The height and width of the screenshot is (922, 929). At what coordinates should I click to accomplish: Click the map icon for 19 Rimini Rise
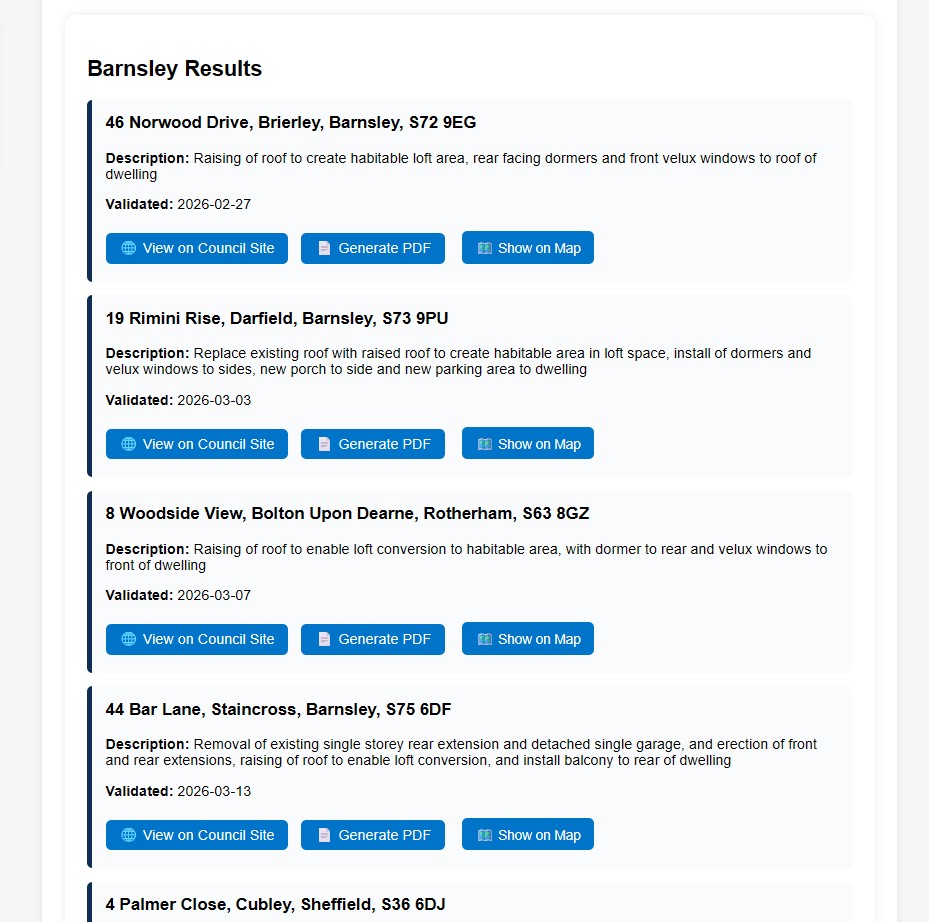pyautogui.click(x=484, y=443)
